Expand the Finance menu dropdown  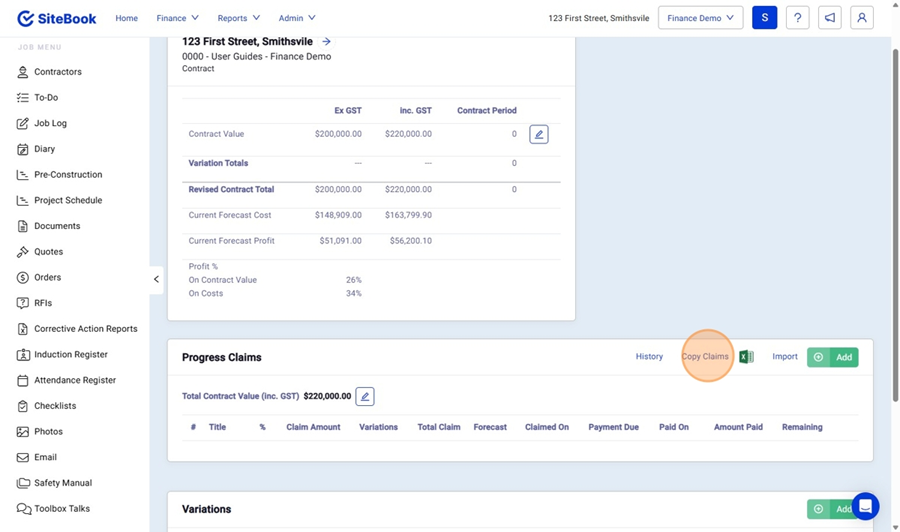[x=177, y=18]
